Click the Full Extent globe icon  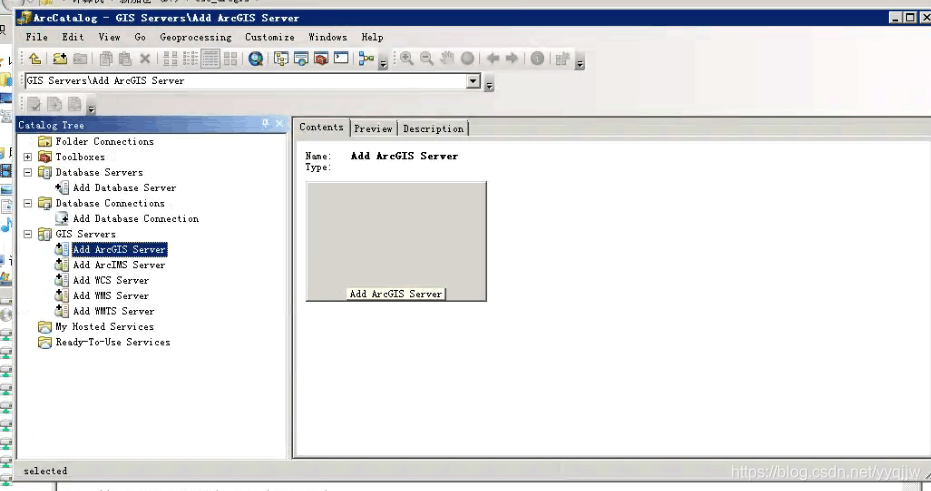tap(468, 58)
